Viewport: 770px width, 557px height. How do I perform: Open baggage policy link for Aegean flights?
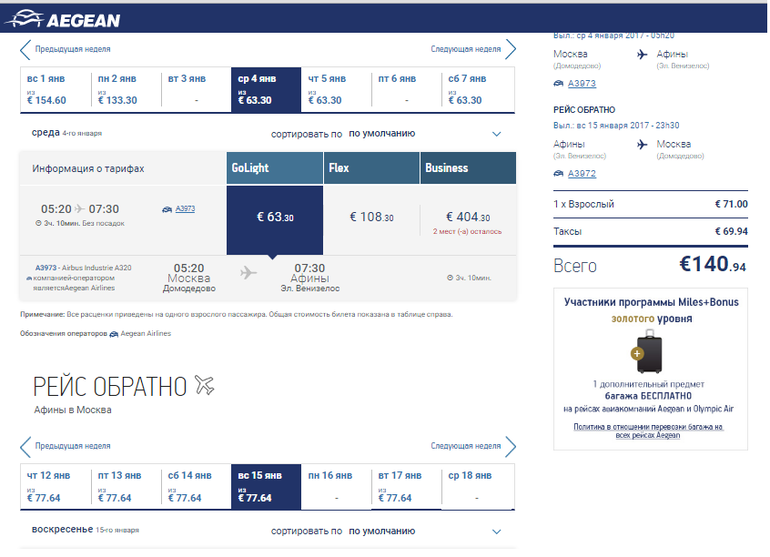(647, 430)
